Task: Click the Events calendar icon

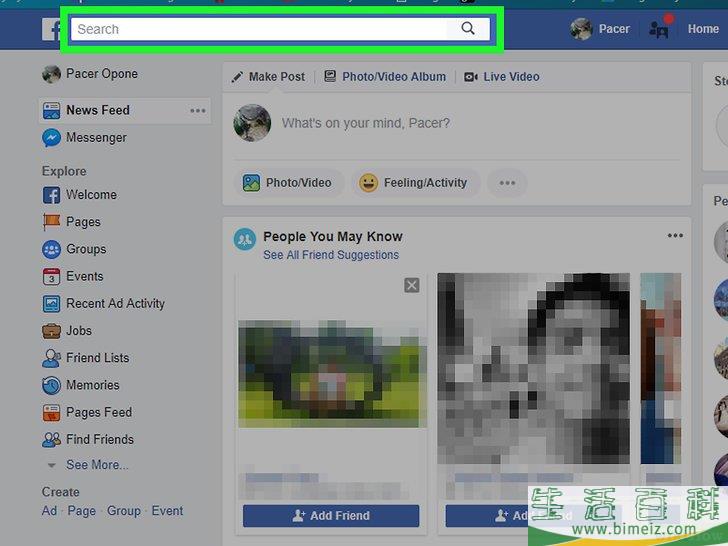Action: coord(51,277)
